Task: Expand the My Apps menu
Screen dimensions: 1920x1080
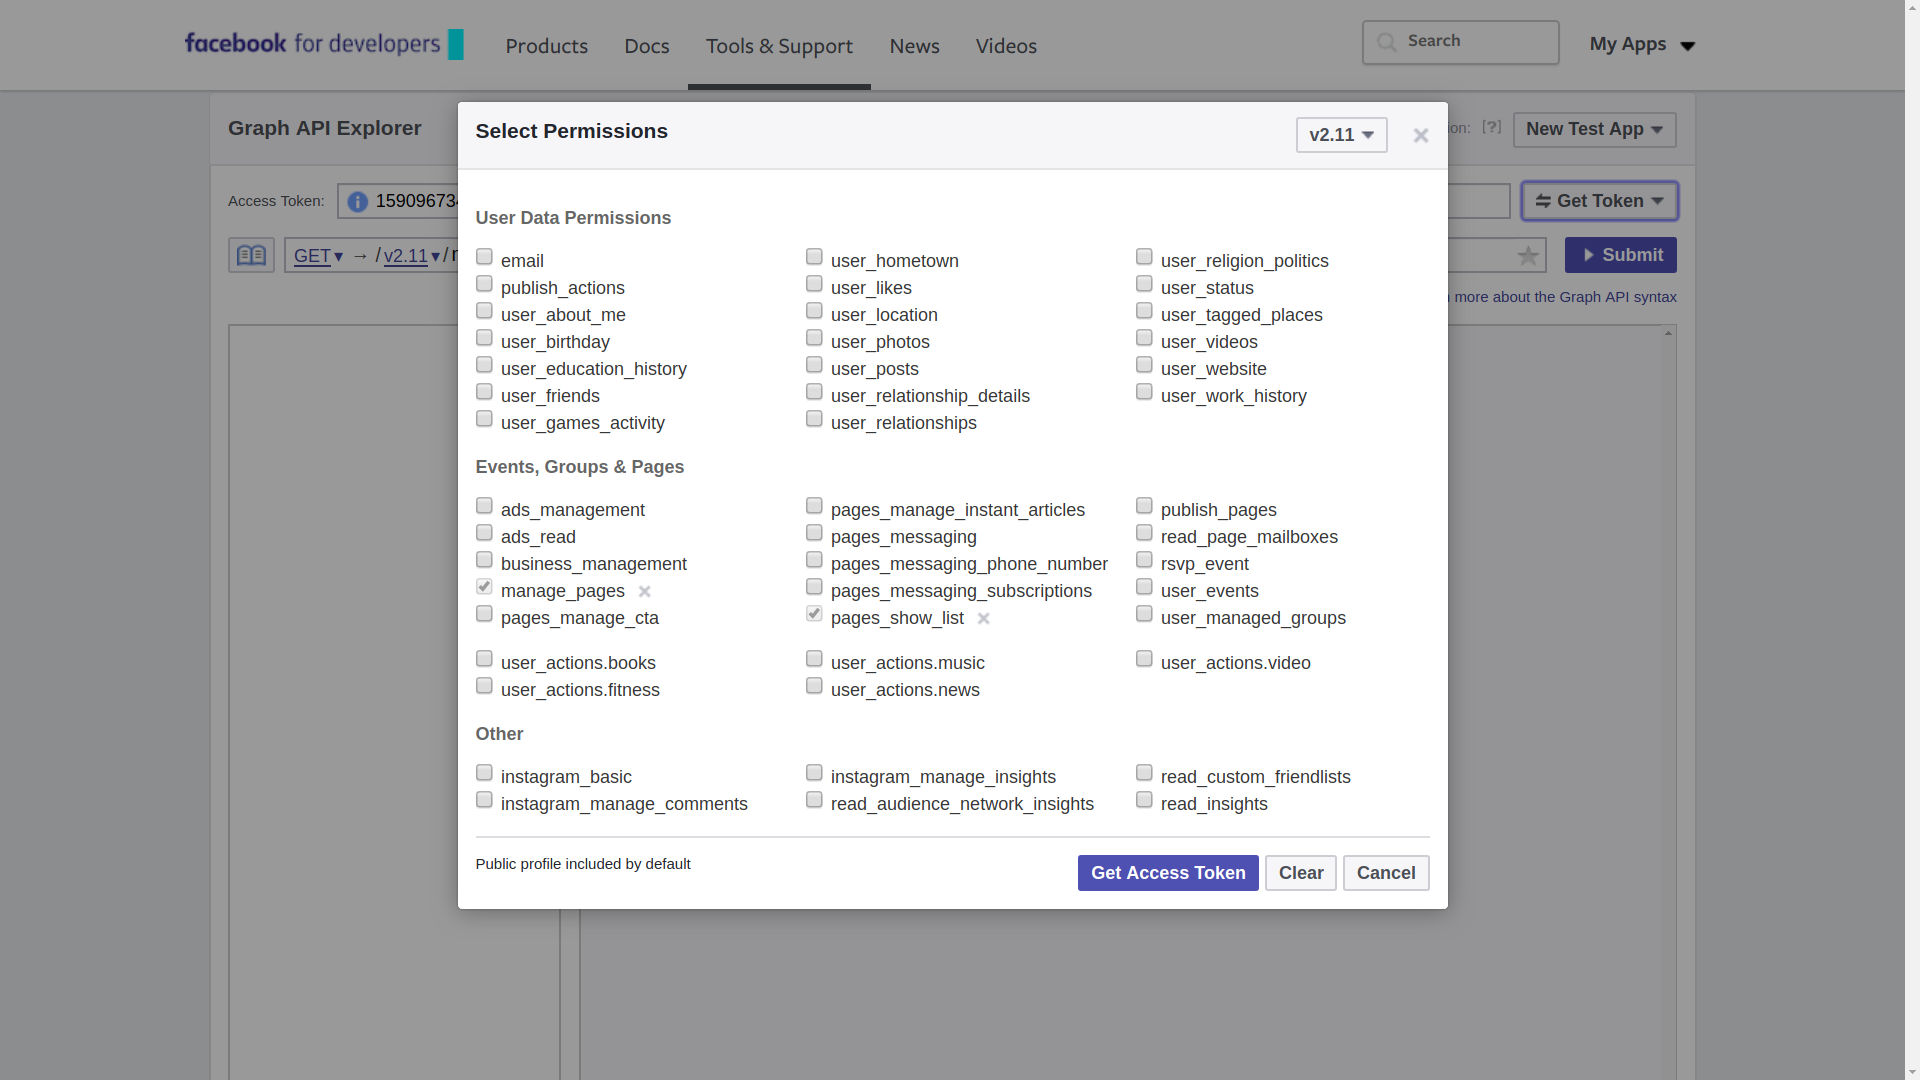Action: click(1642, 44)
